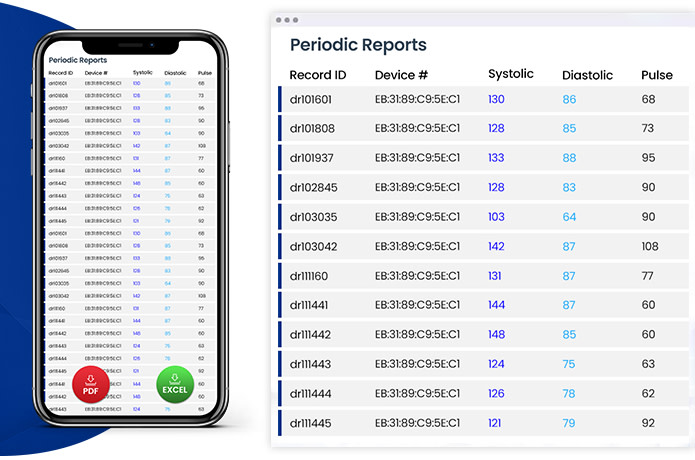Select diastolic value 75 in row dr111443
Viewport: 695px width, 460px height.
(x=569, y=364)
